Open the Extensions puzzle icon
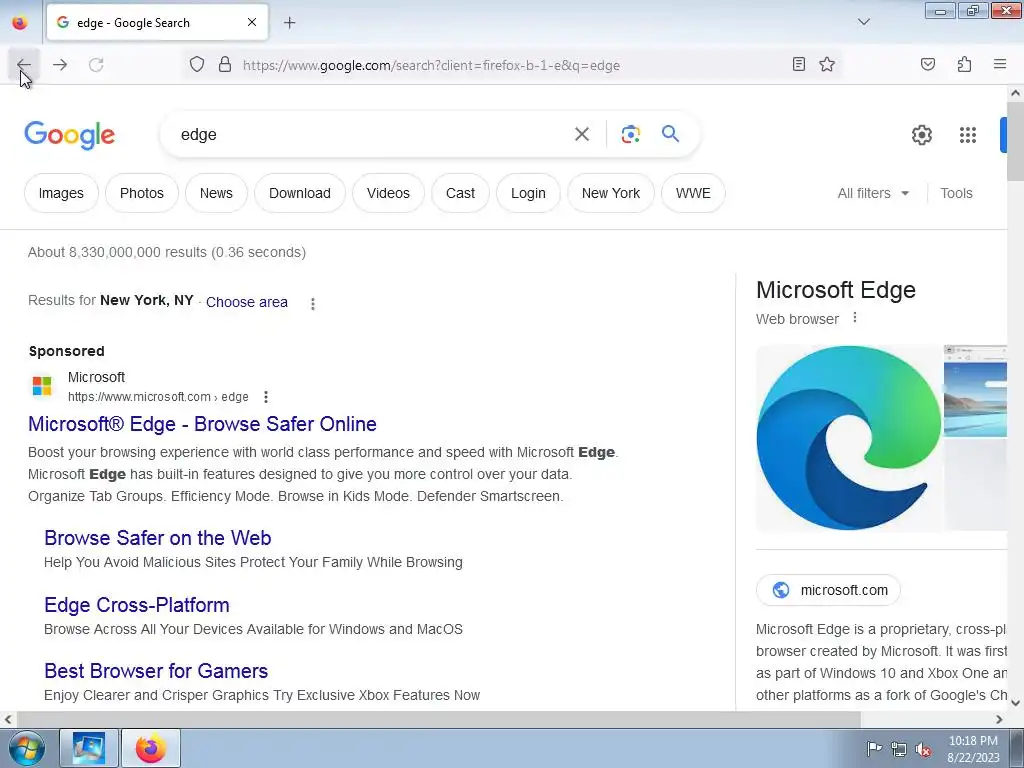 964,64
